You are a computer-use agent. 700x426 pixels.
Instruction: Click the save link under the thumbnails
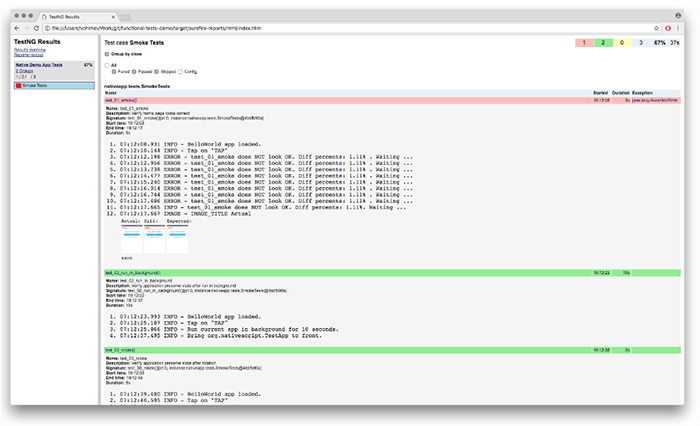click(127, 258)
